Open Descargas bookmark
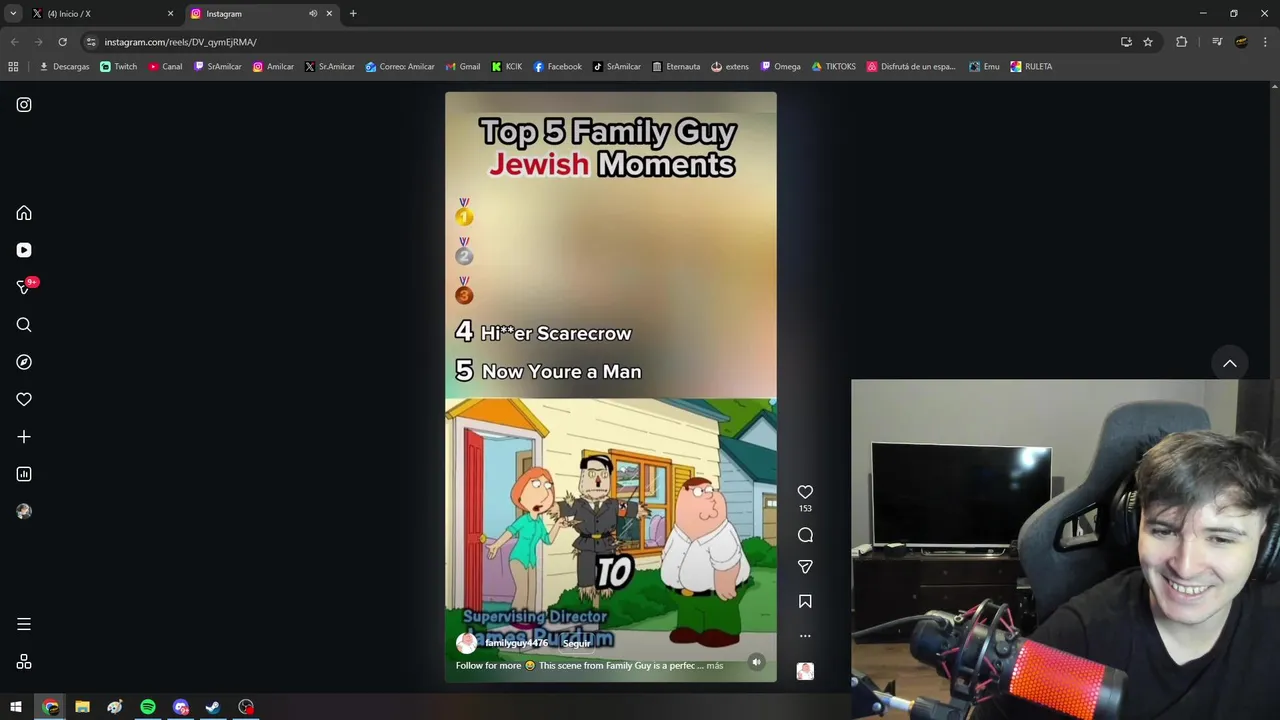Viewport: 1280px width, 720px height. click(64, 67)
